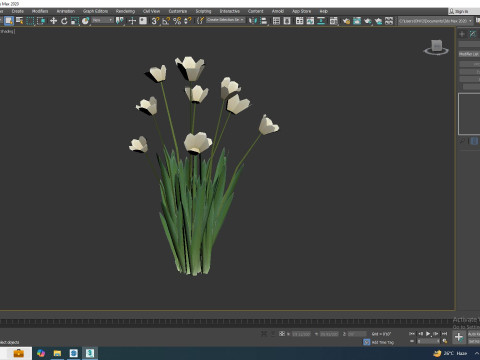This screenshot has width=480, height=360.
Task: Click the Z coordinate input field
Action: tap(357, 334)
